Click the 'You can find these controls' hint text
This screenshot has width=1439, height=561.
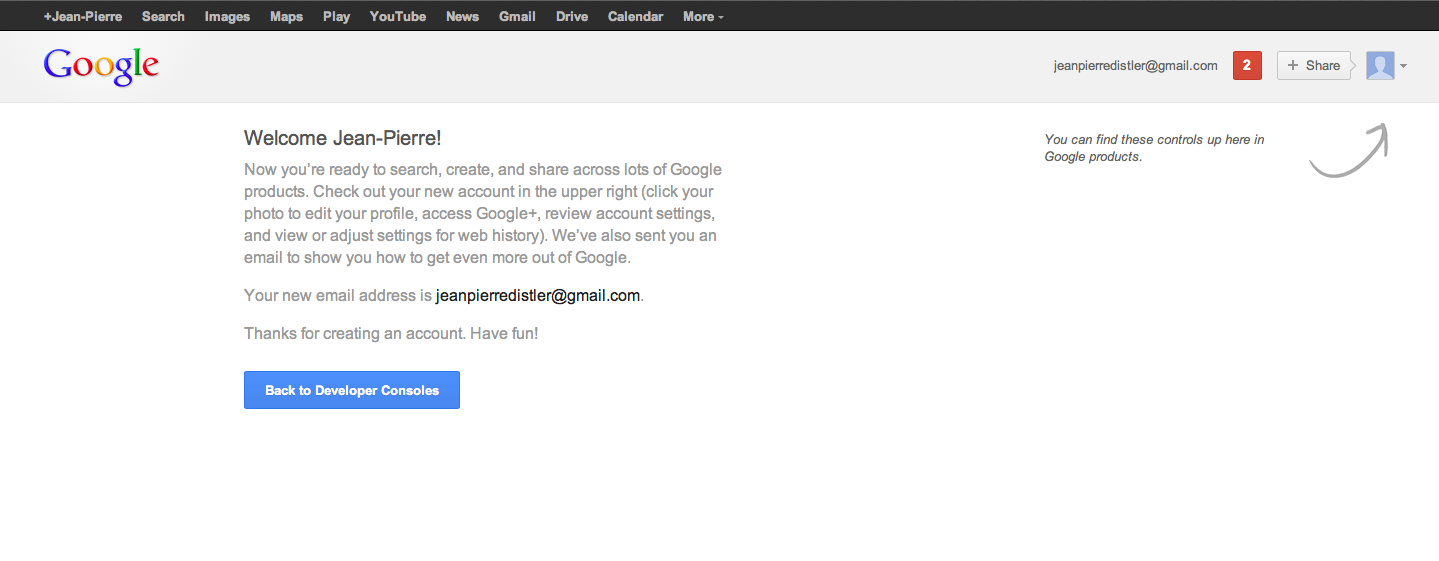tap(1154, 148)
